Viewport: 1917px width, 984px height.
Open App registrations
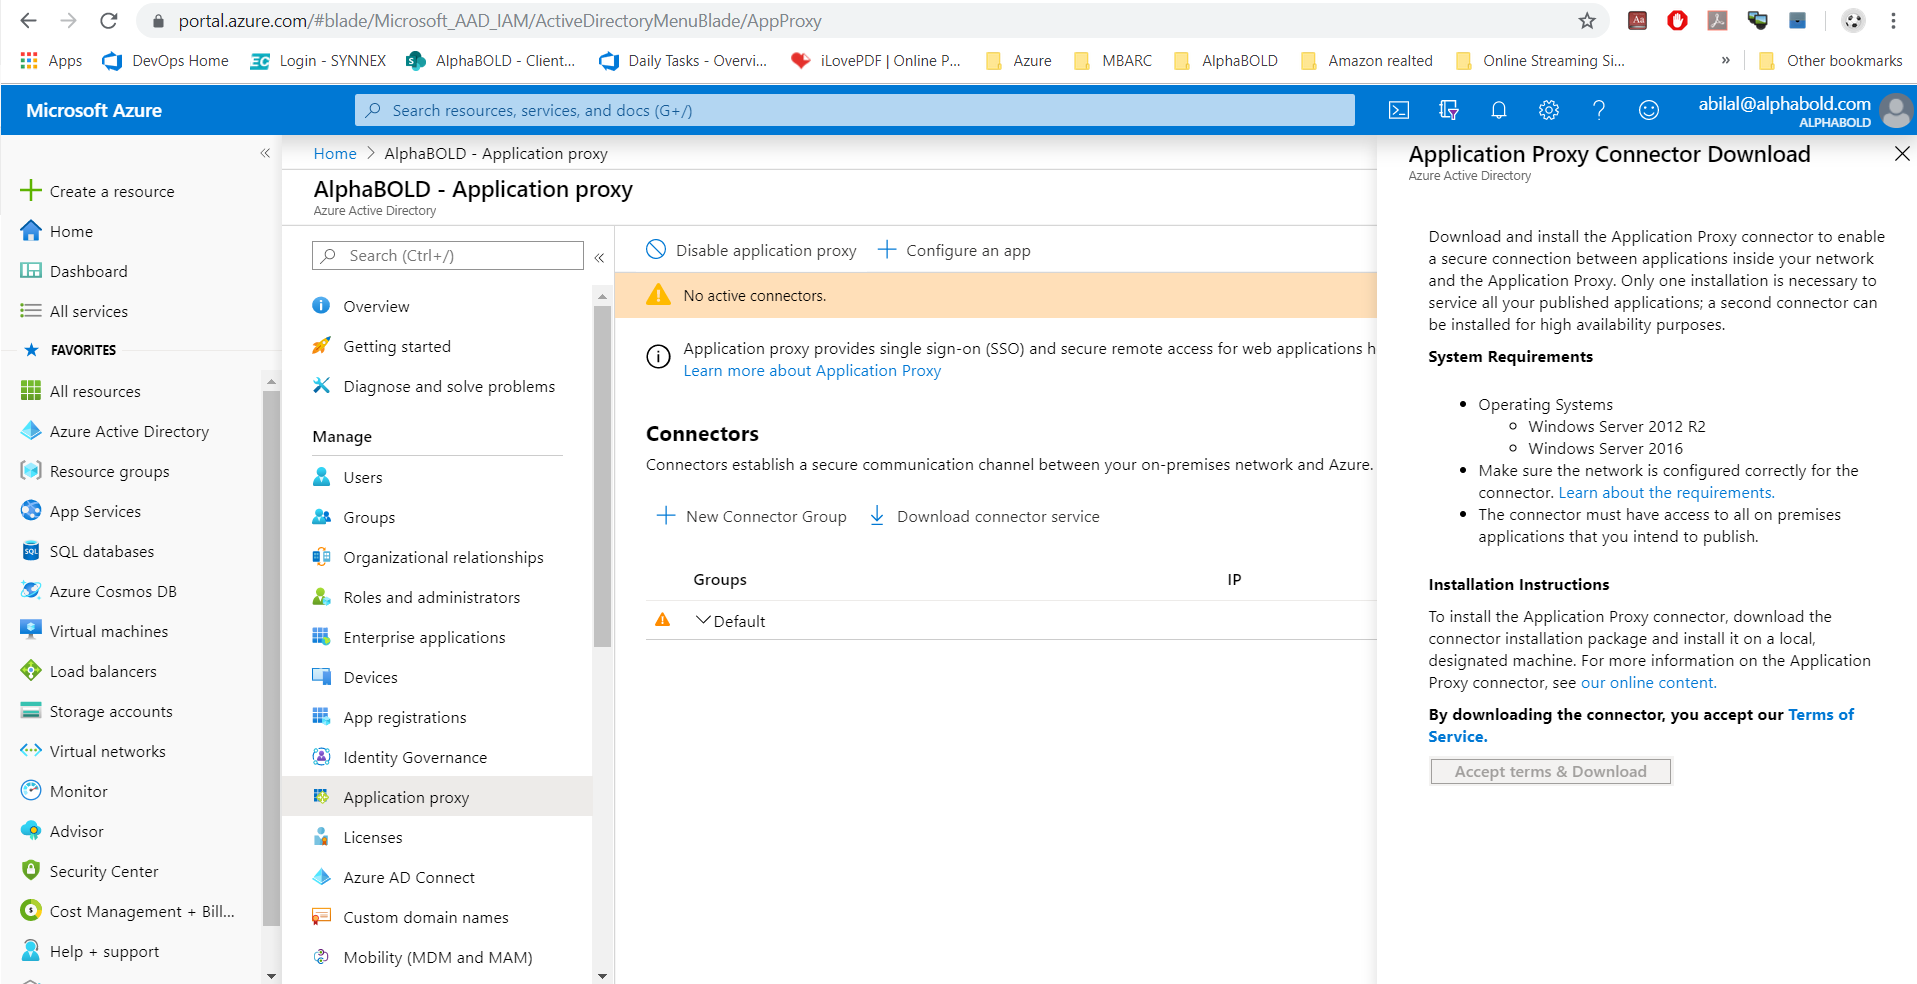(x=404, y=717)
